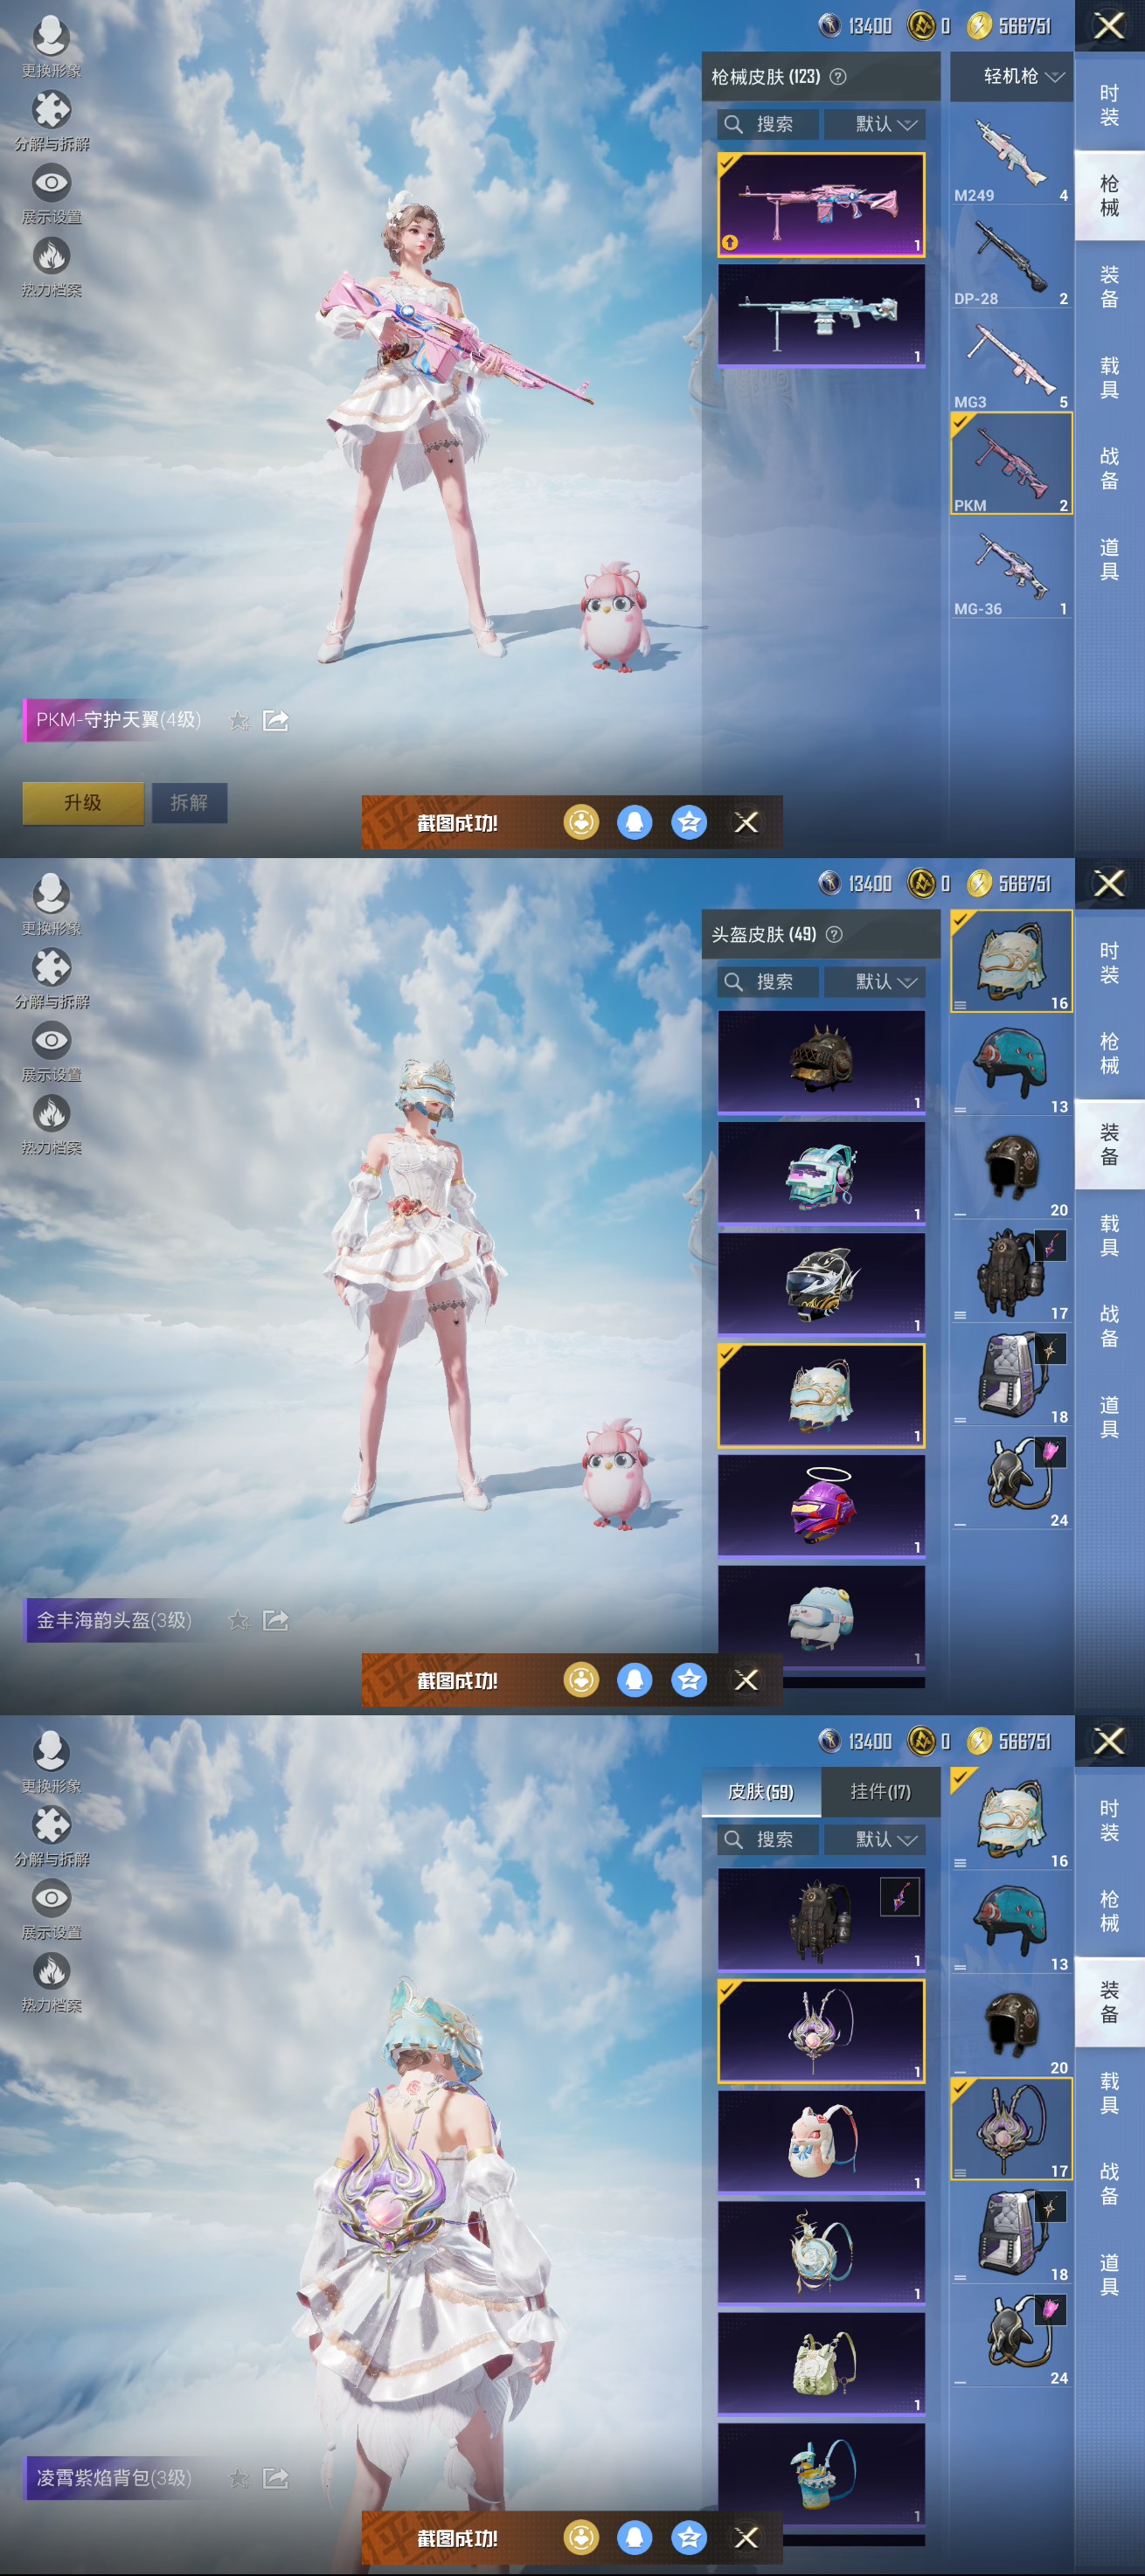
Task: Choose the MG-36 weapon entry
Action: coord(1011,569)
